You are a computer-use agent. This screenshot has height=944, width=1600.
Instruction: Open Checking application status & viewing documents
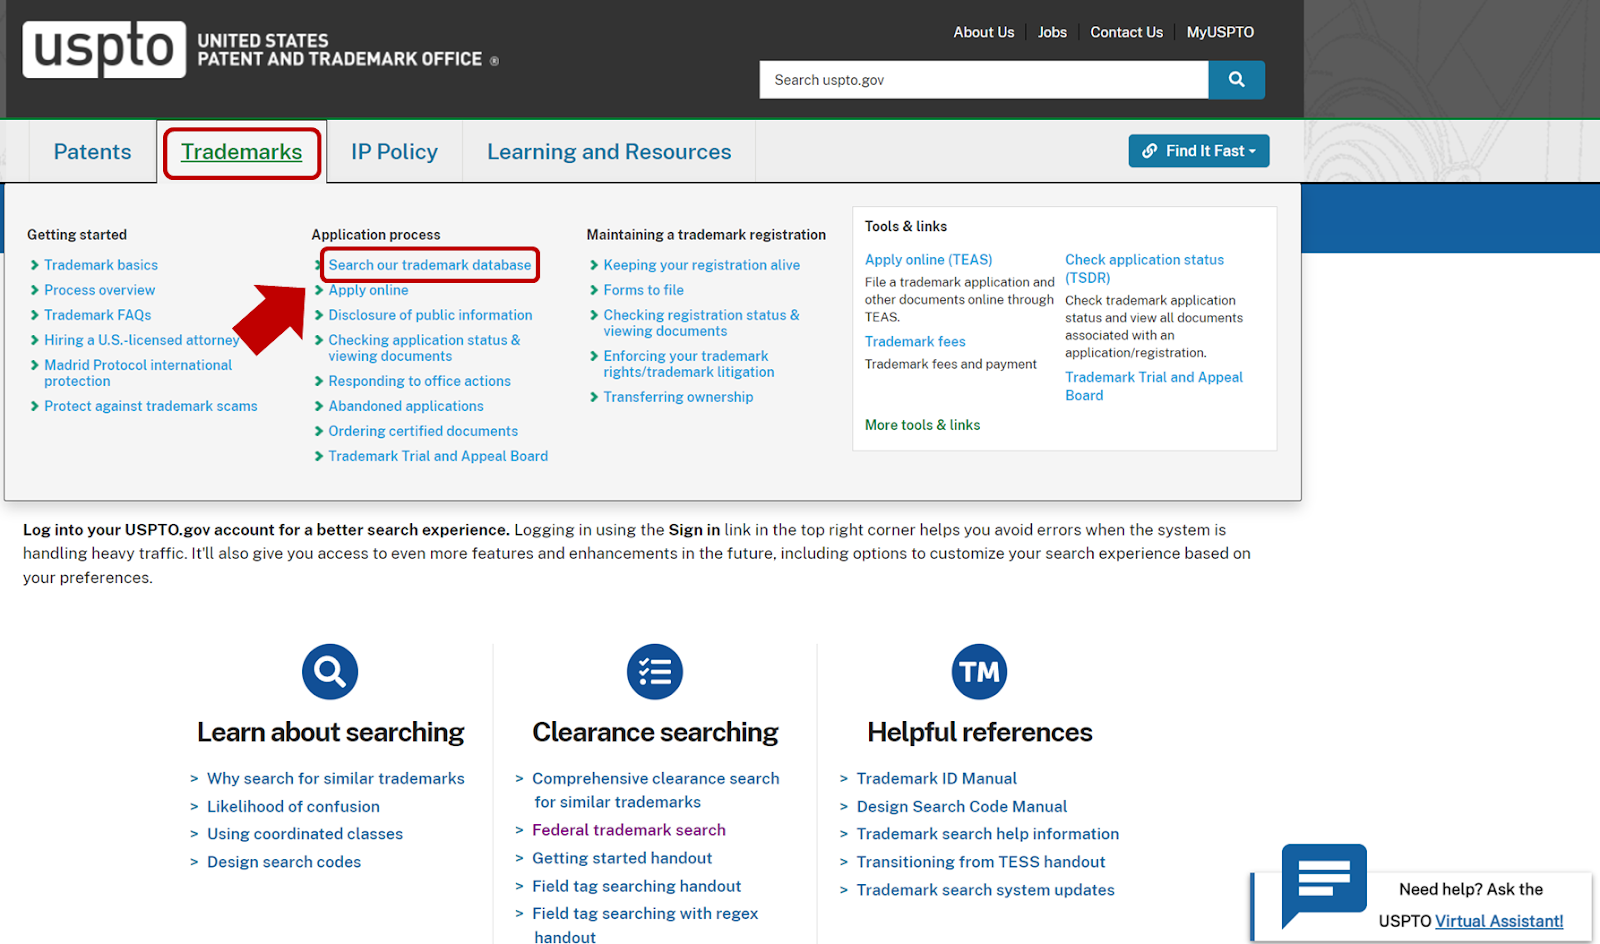pos(424,348)
